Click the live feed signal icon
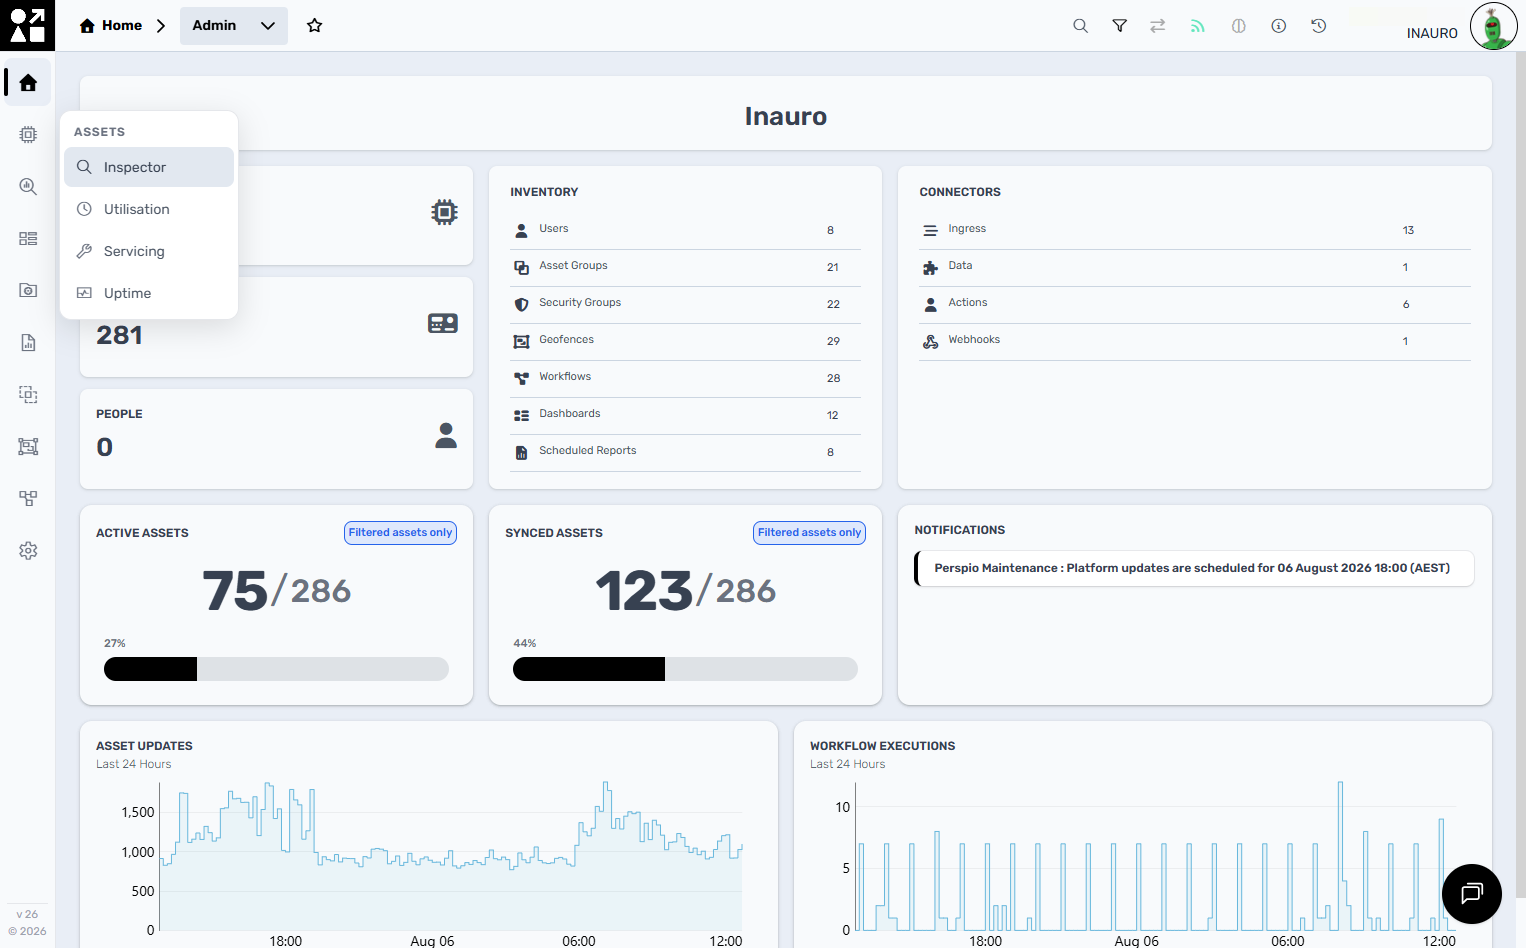This screenshot has width=1526, height=948. tap(1197, 26)
